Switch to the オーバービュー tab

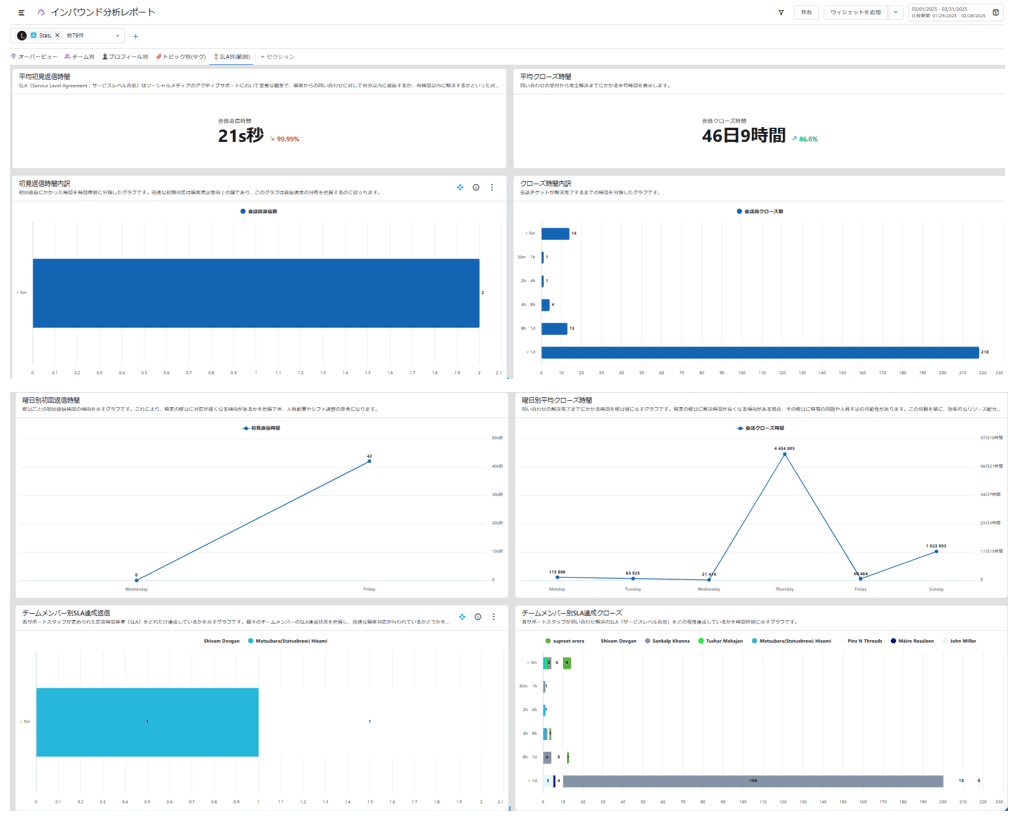click(35, 57)
